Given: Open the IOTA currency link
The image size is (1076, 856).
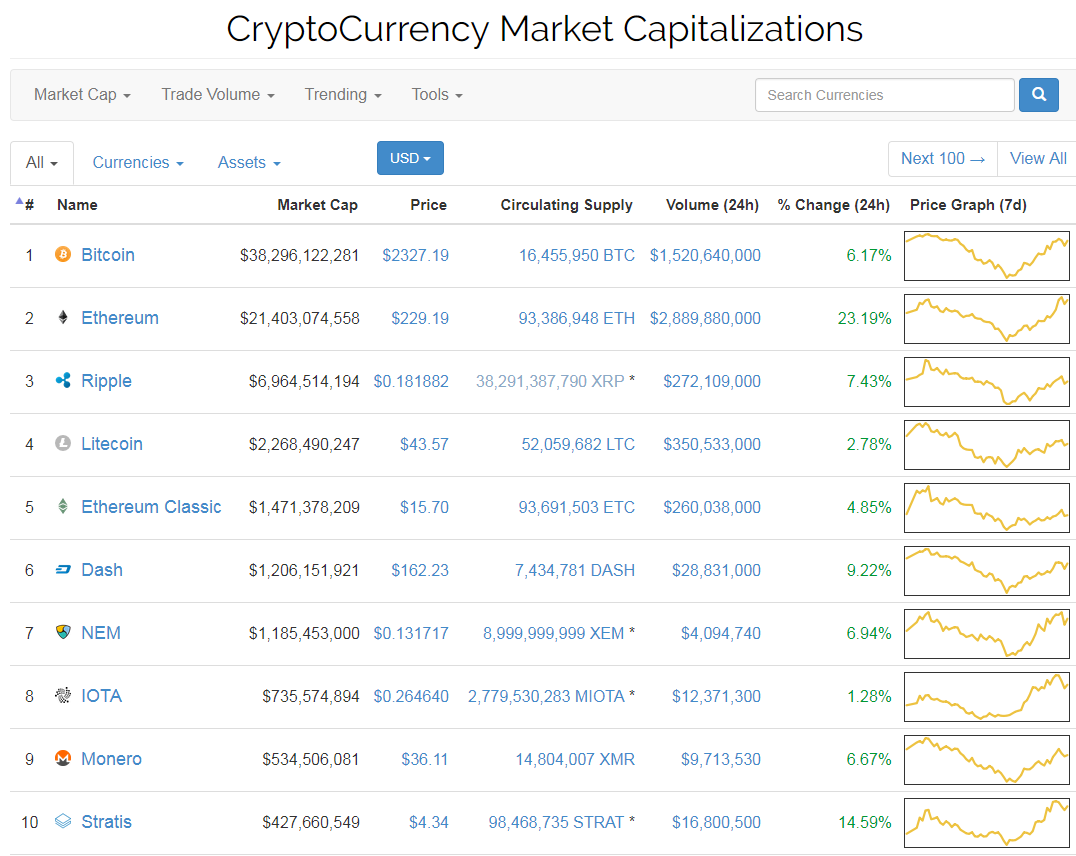Looking at the screenshot, I should tap(102, 696).
